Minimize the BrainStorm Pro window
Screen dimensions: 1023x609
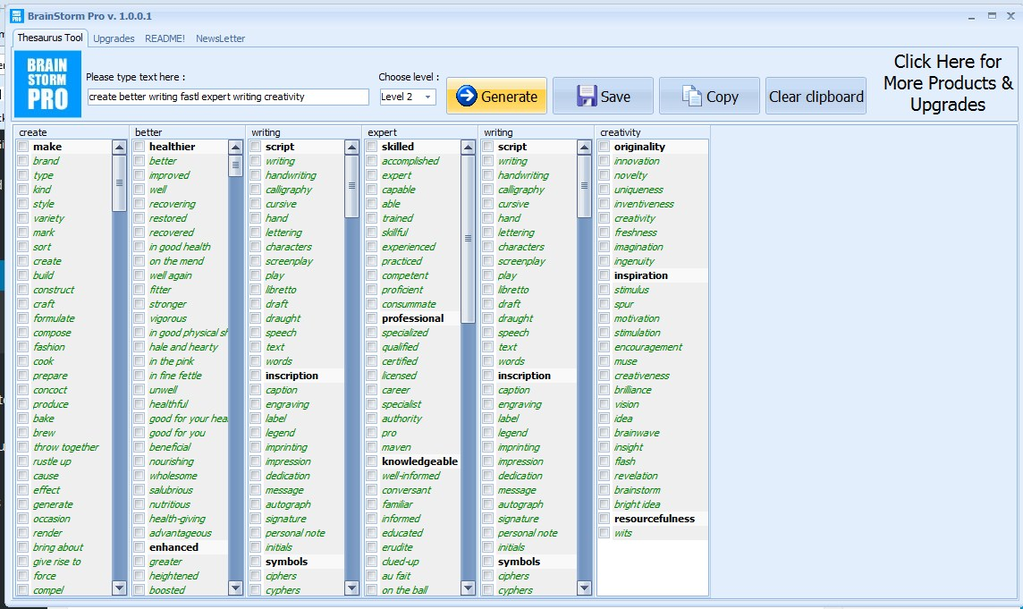click(x=971, y=16)
